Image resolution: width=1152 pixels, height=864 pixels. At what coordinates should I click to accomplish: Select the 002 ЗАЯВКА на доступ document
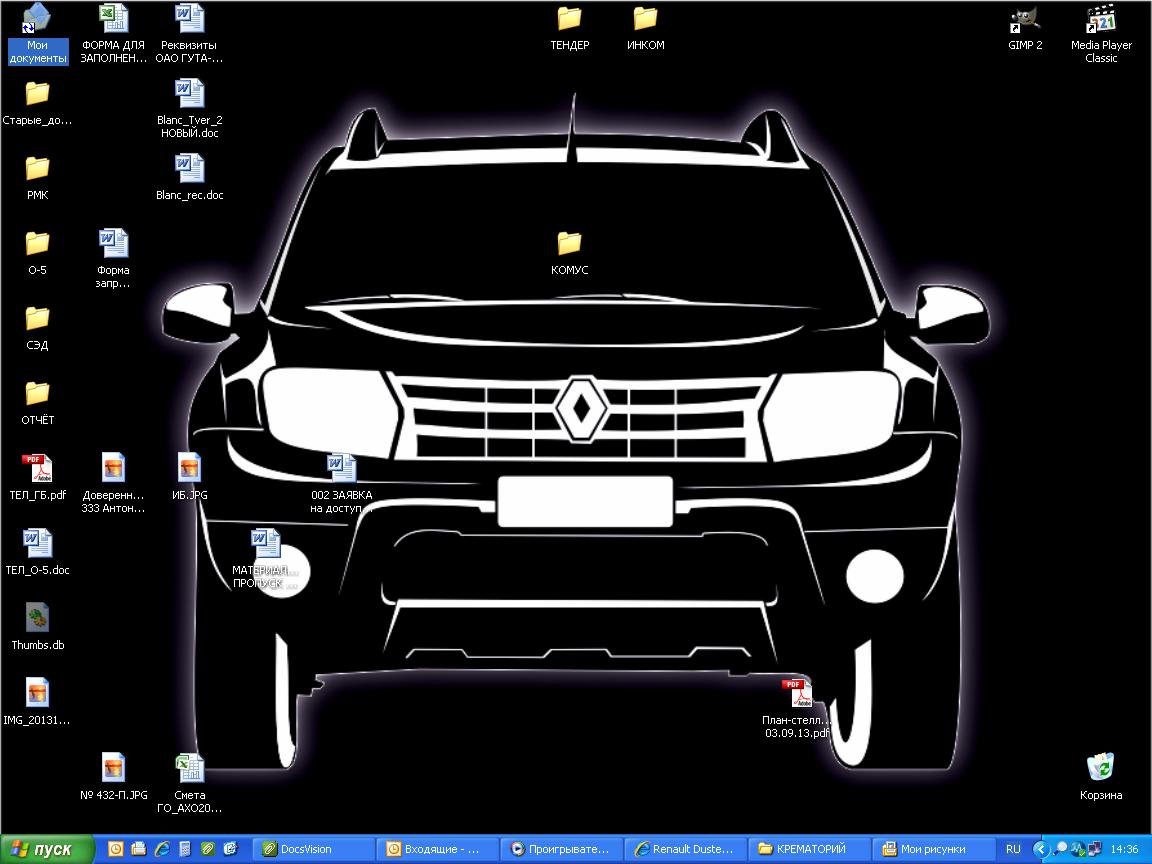[x=341, y=483]
